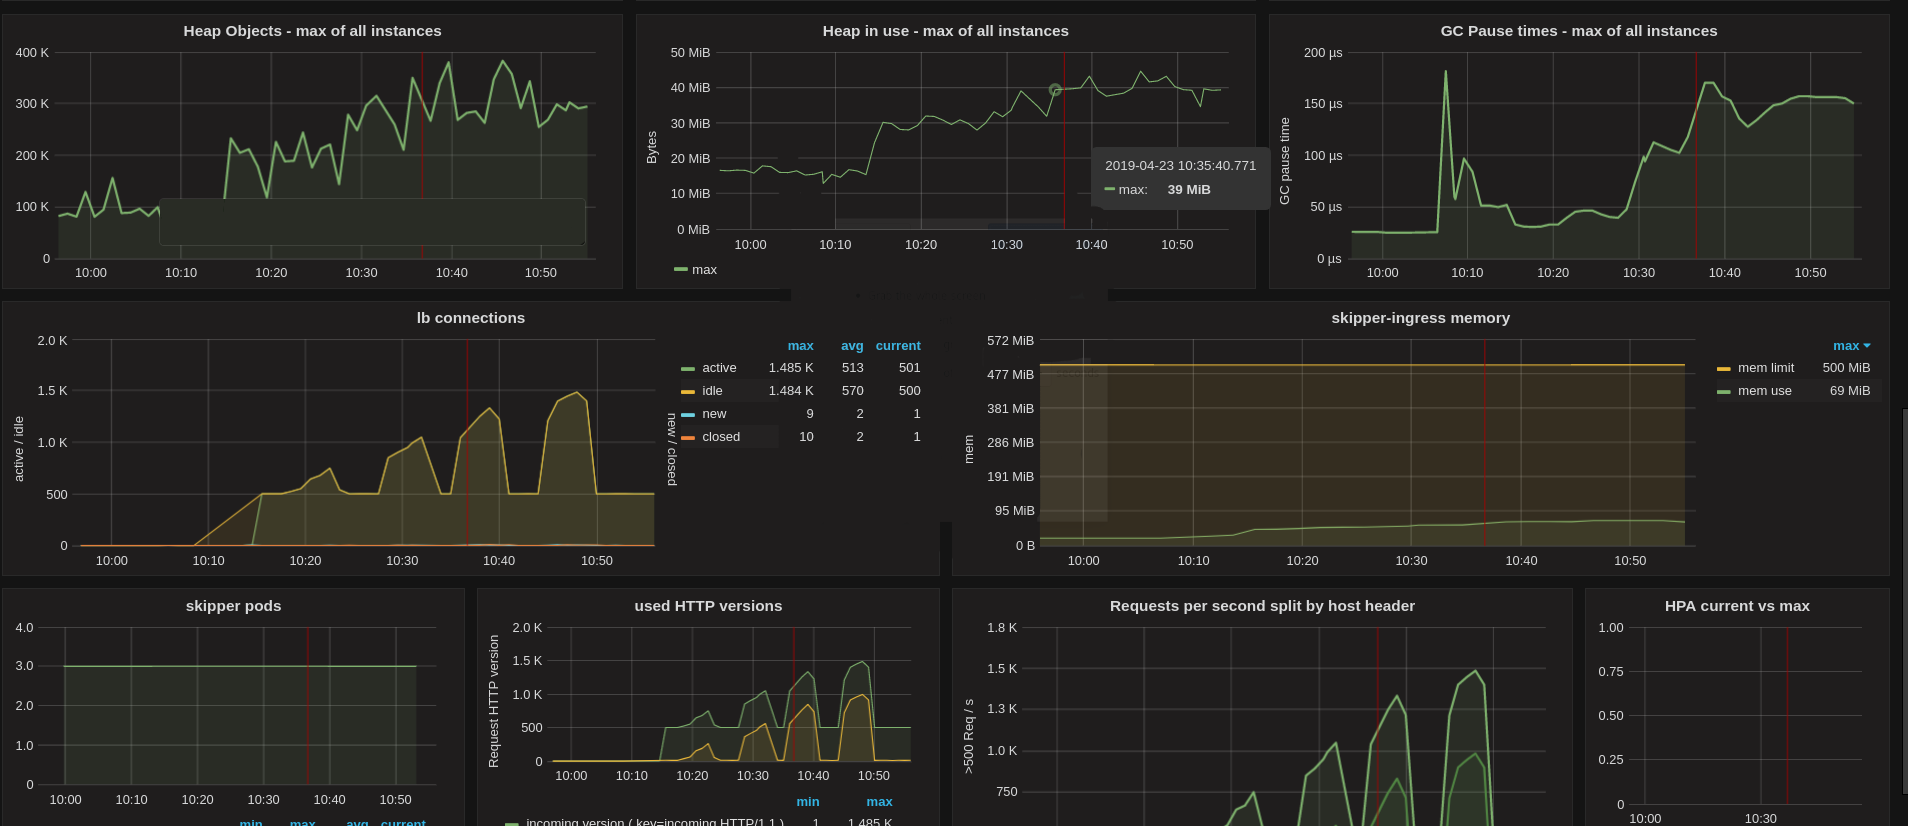Viewport: 1908px width, 826px height.
Task: Click the sort arrow next to memory max header
Action: pyautogui.click(x=1866, y=346)
